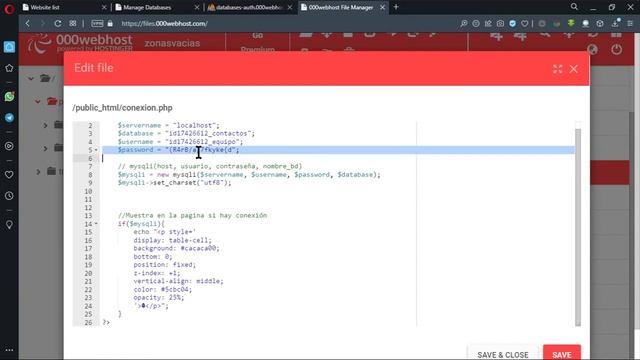Viewport: 640px width, 360px height.
Task: Click the VPN badge in address bar
Action: (97, 24)
